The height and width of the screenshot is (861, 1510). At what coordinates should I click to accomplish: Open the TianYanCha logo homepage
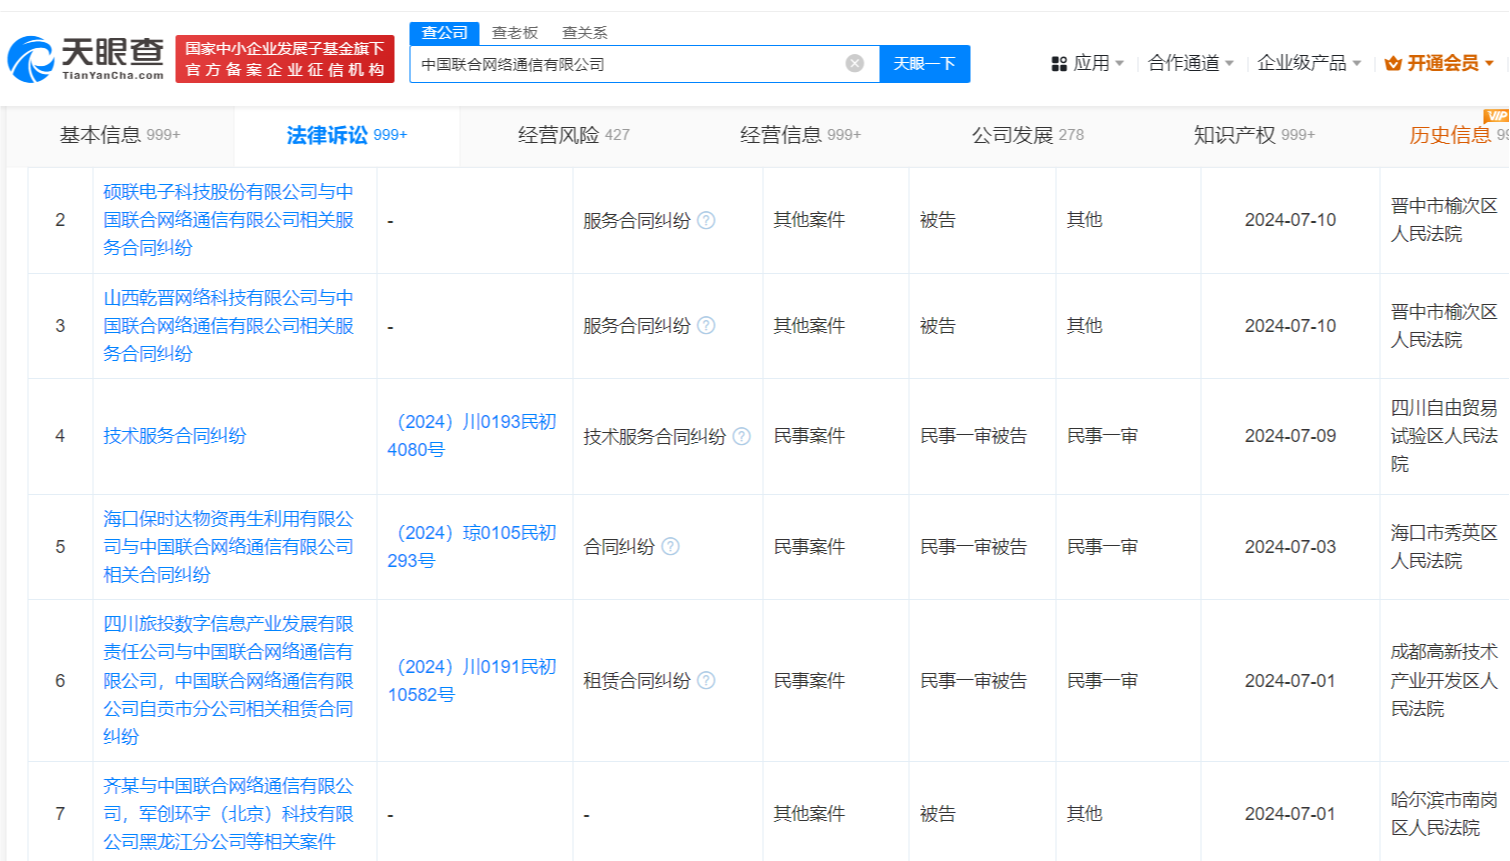click(x=86, y=59)
